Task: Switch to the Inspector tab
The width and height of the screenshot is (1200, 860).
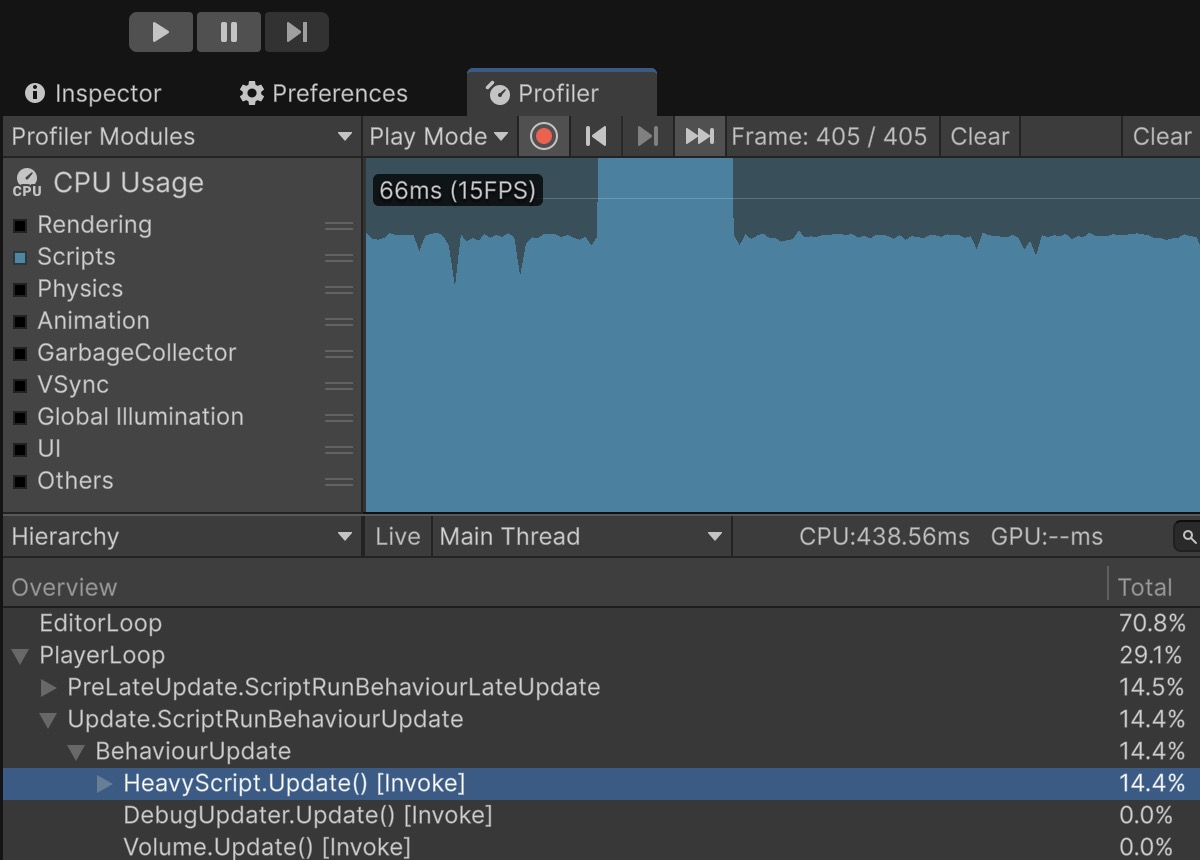Action: [x=93, y=94]
